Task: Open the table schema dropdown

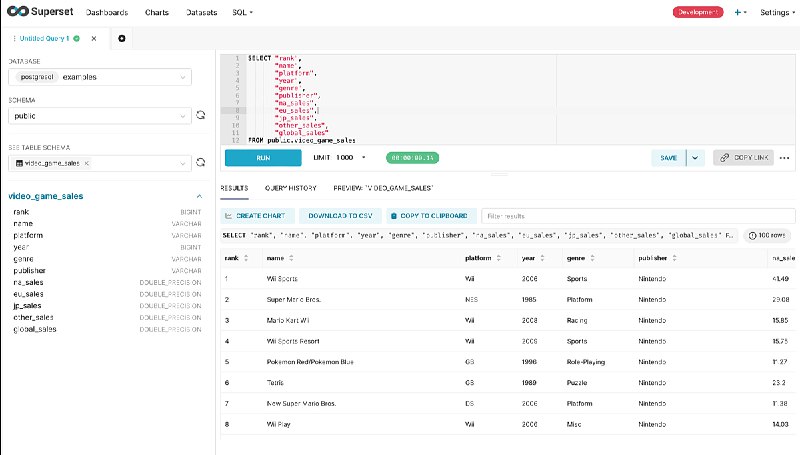Action: [100, 163]
